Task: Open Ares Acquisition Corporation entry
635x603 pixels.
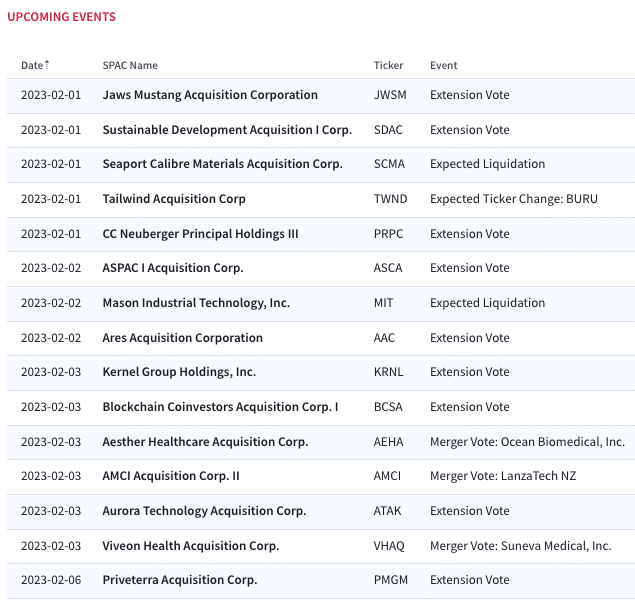Action: [x=182, y=338]
